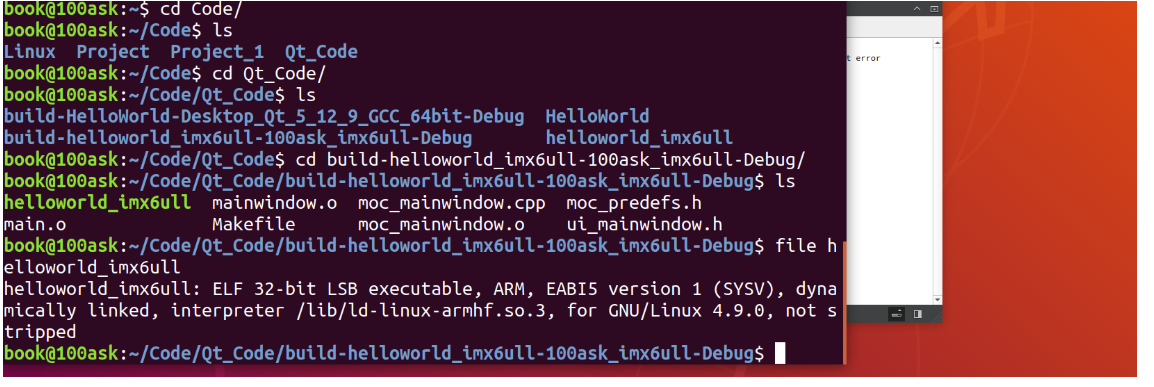
Task: Click the output pane scroll-down arrow
Action: pyautogui.click(x=937, y=299)
